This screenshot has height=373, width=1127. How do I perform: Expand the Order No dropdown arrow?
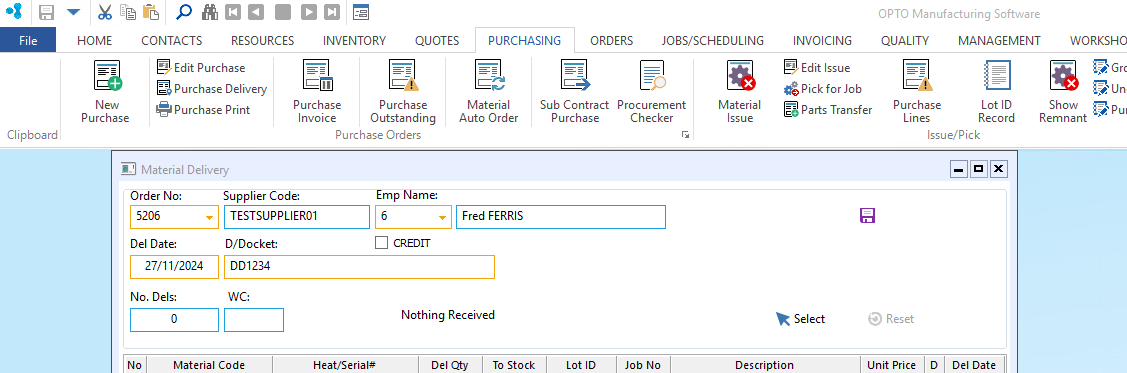(209, 217)
